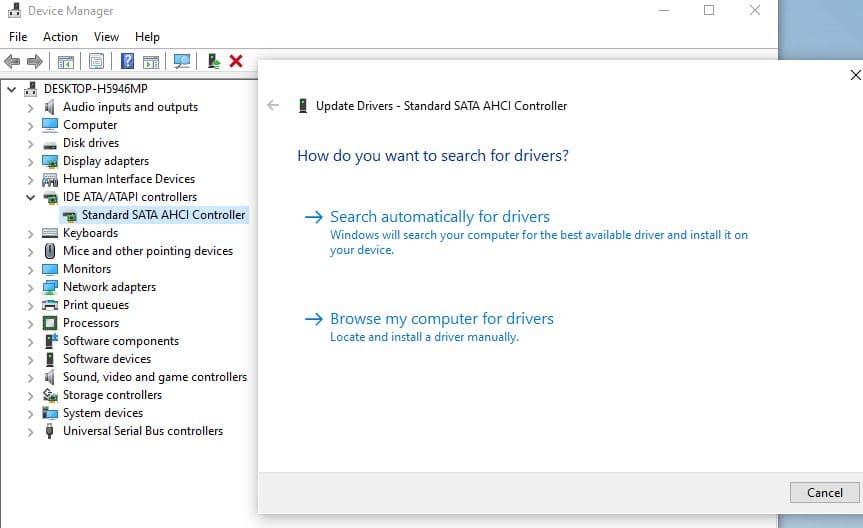Expand Sound, video and game controllers chevron

30,378
